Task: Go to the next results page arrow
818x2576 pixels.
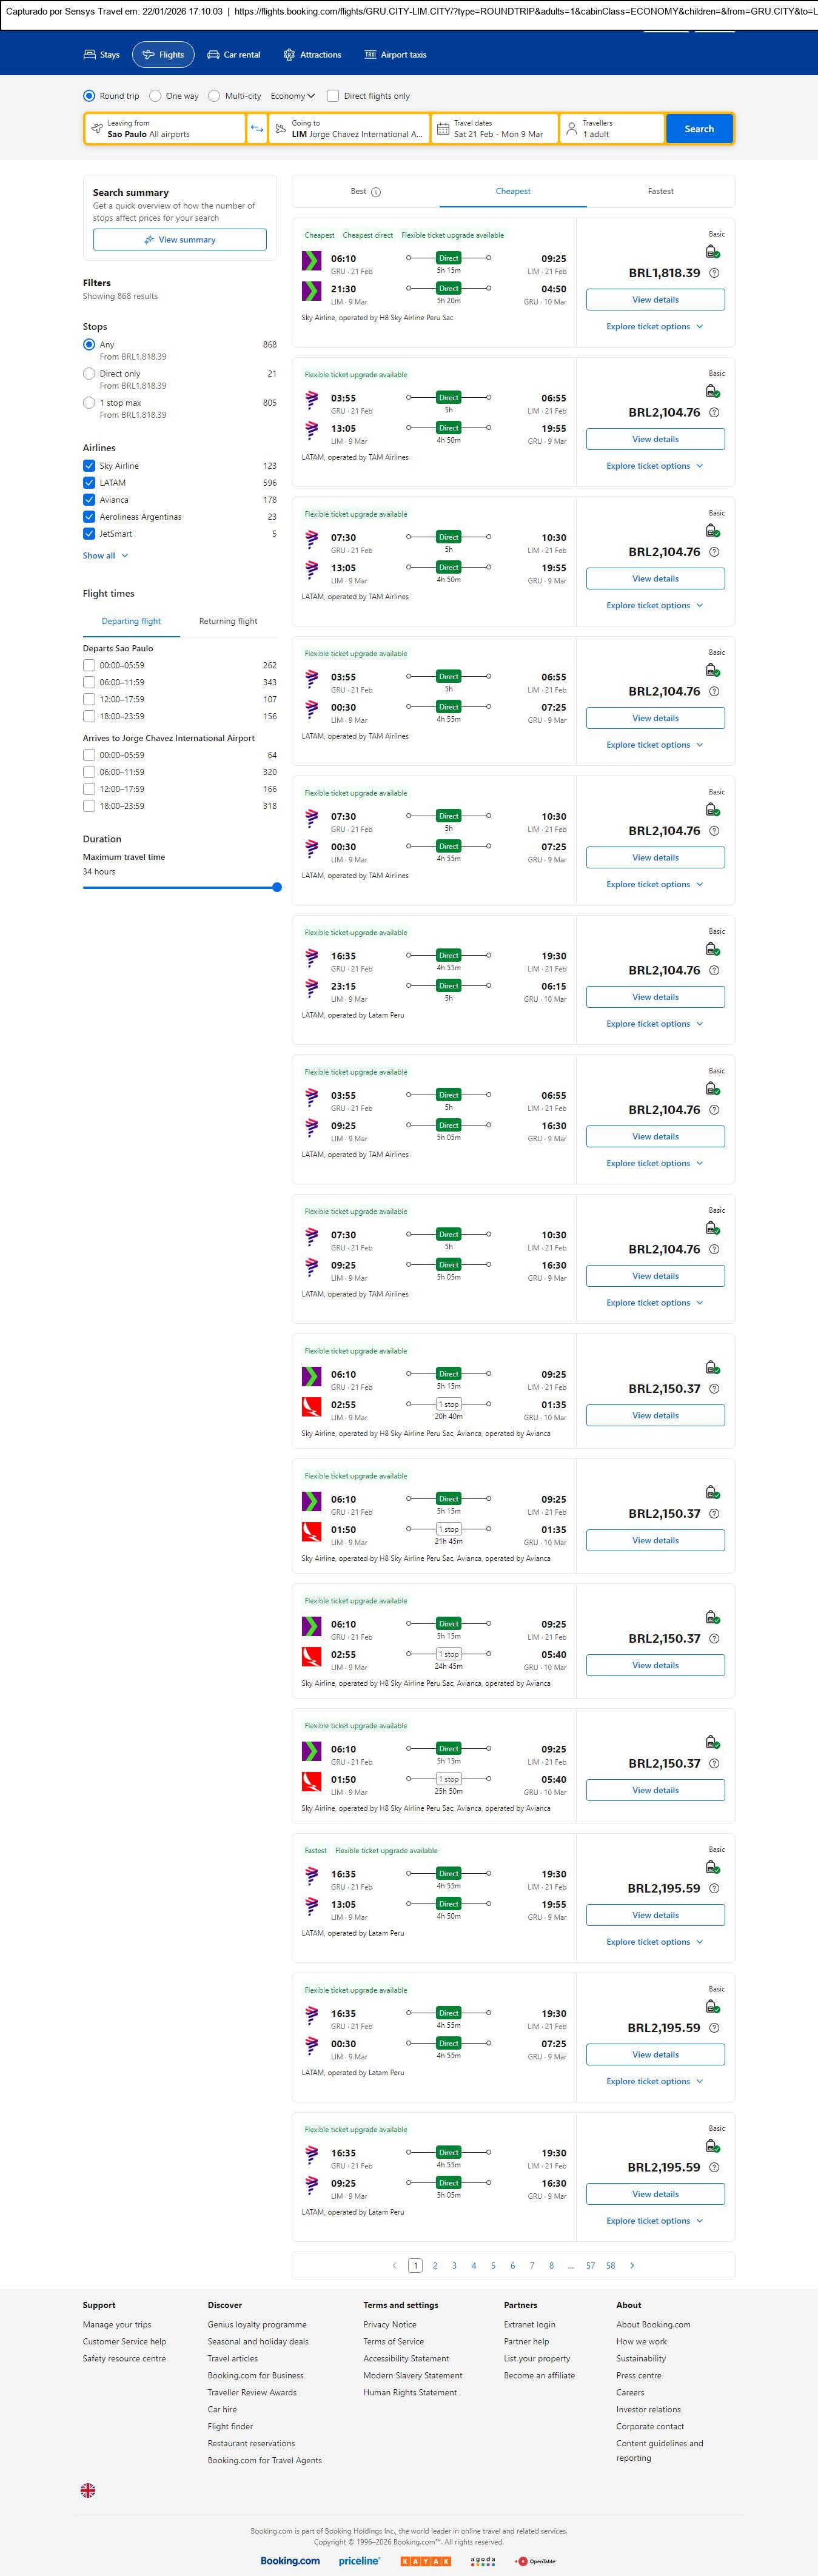Action: click(632, 2265)
